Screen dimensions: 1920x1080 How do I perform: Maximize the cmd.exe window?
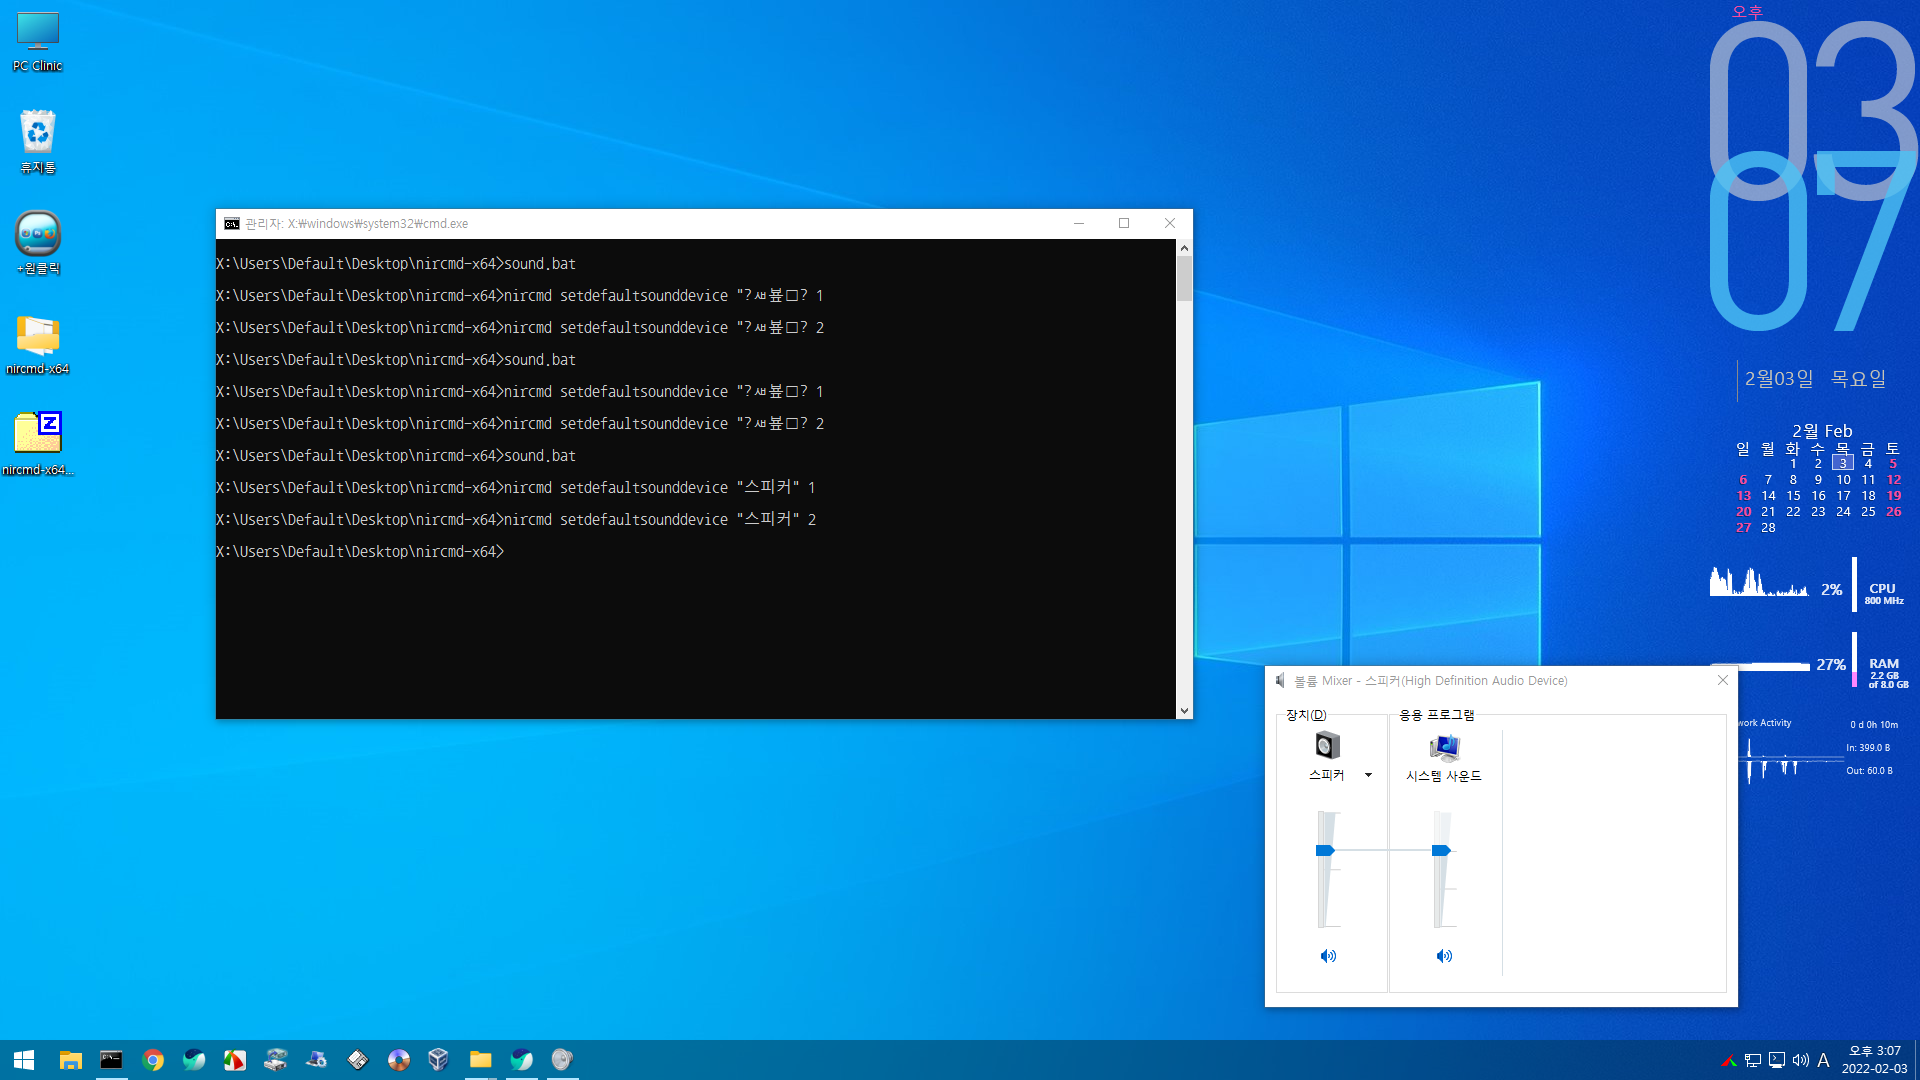1124,223
